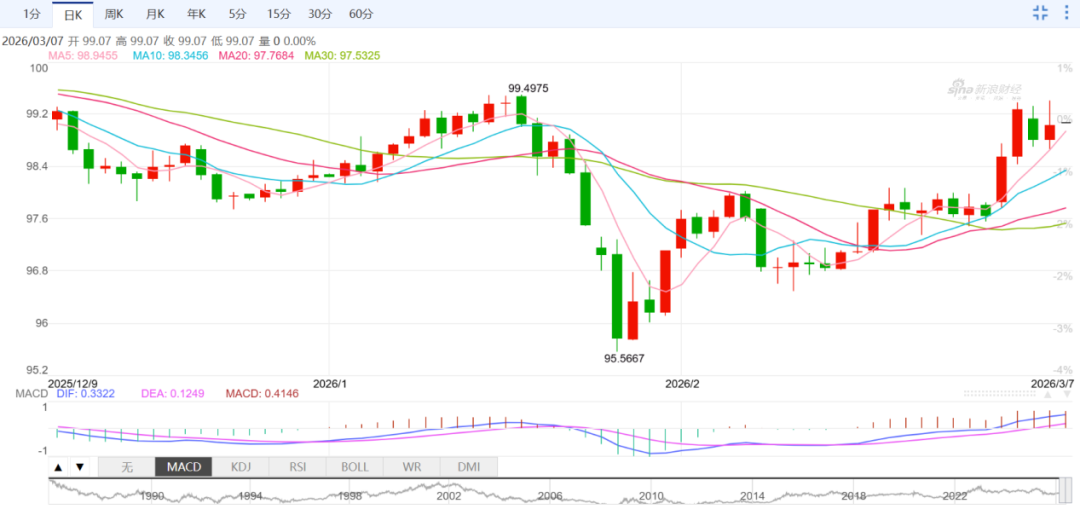Click the down arrow indicator button
This screenshot has height=515, width=1080.
tap(80, 467)
